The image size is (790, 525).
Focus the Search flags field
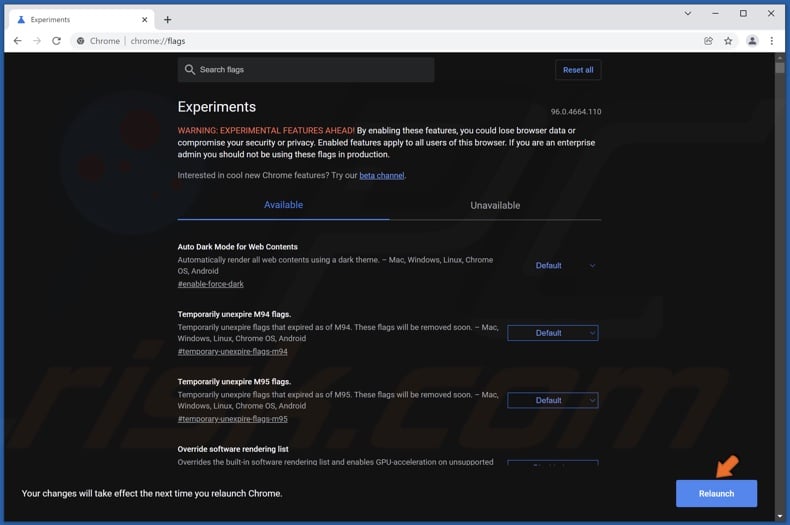pos(306,70)
